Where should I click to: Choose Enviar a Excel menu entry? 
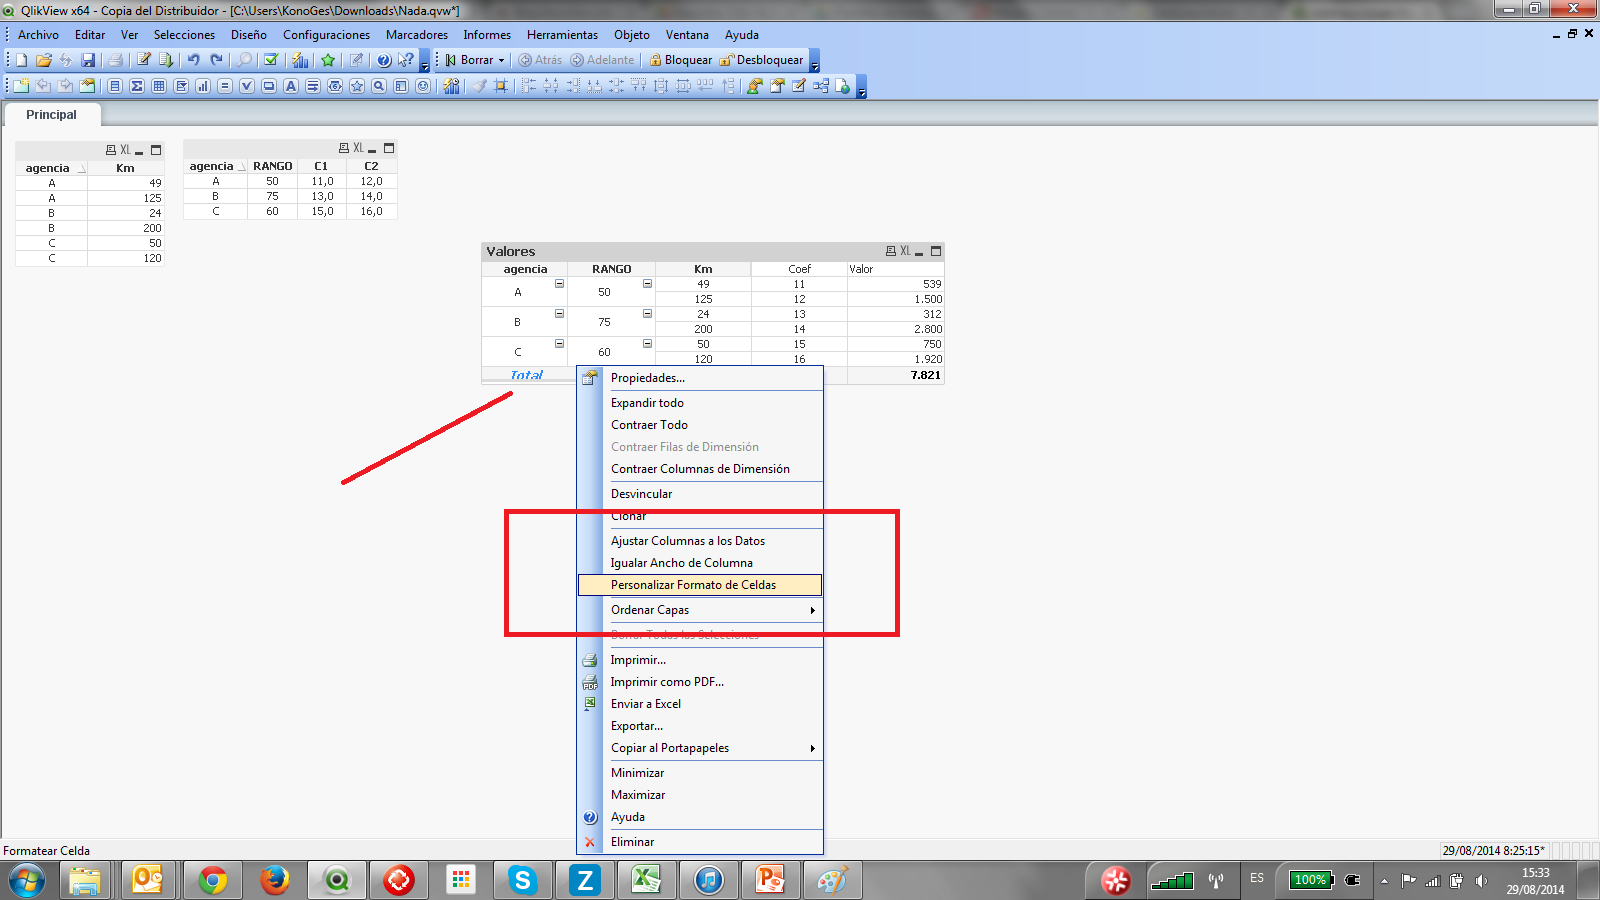700,704
